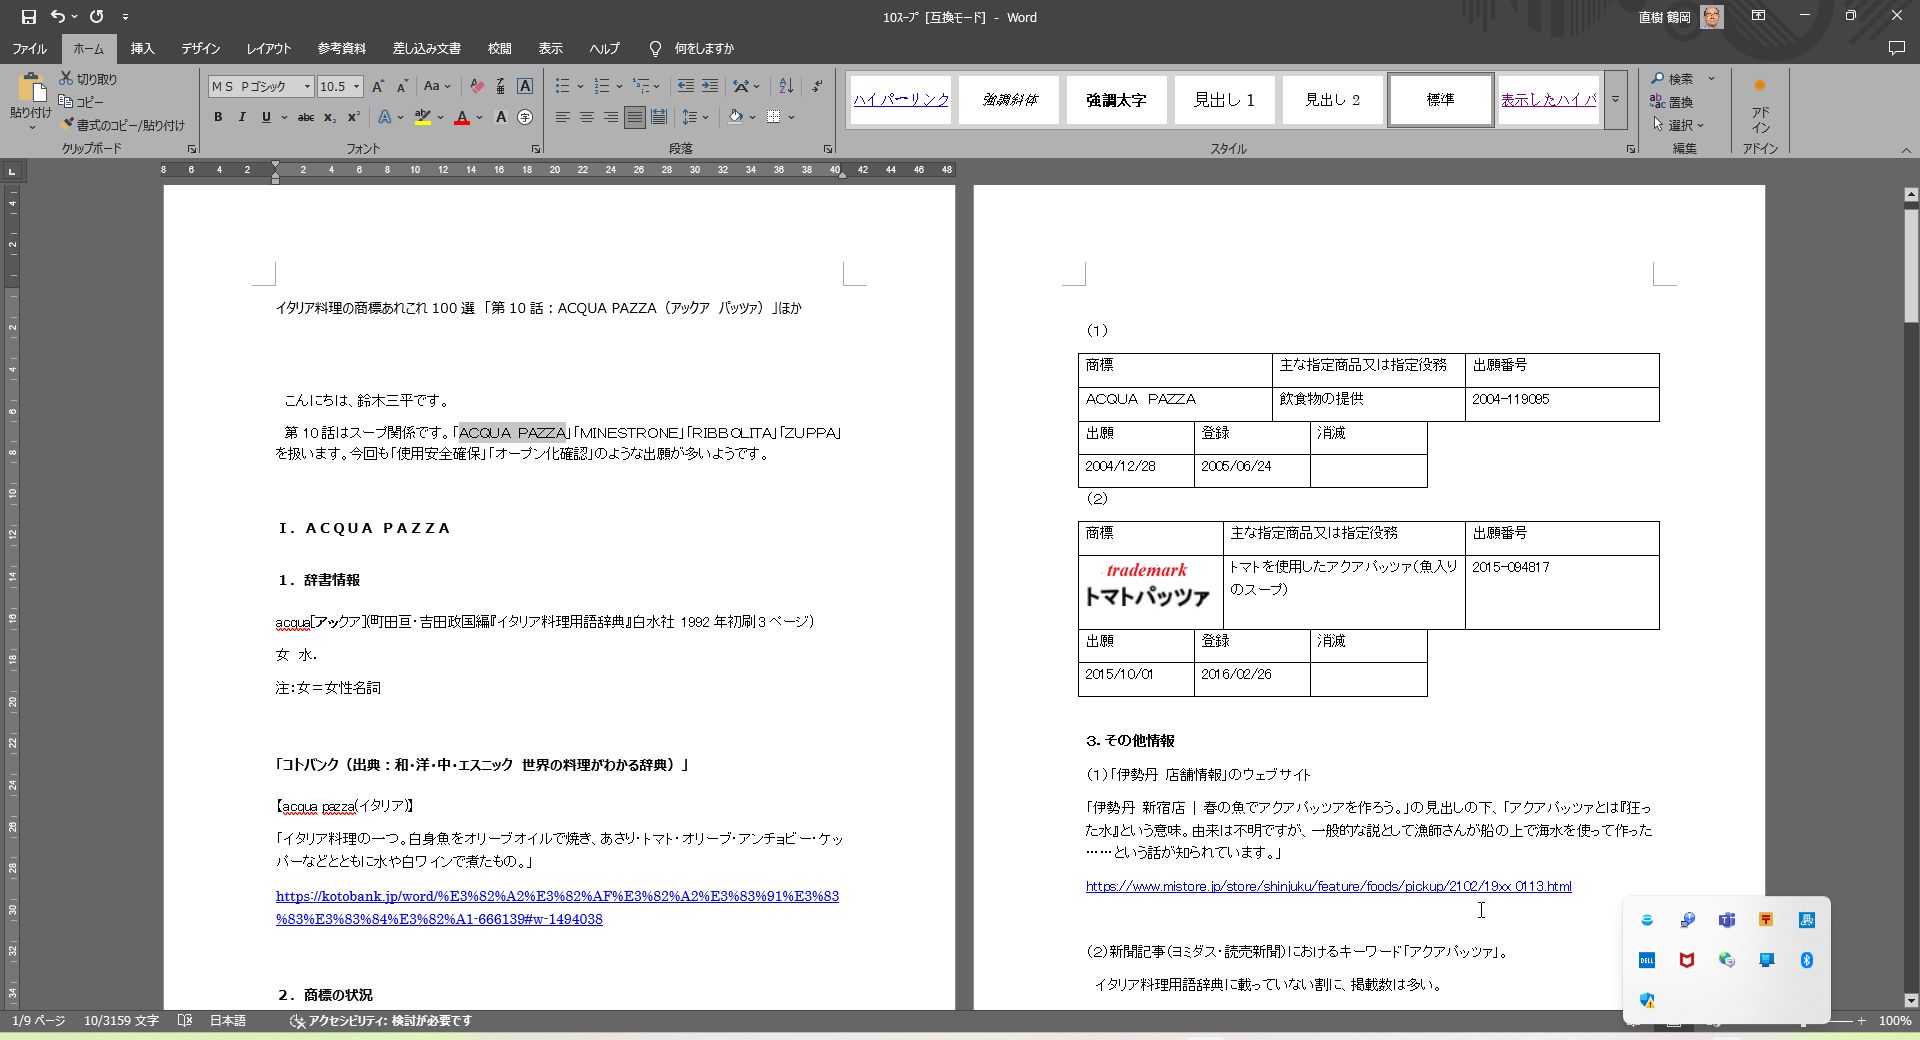Click the Format Painter brush icon
This screenshot has height=1040, width=1920.
pyautogui.click(x=68, y=125)
